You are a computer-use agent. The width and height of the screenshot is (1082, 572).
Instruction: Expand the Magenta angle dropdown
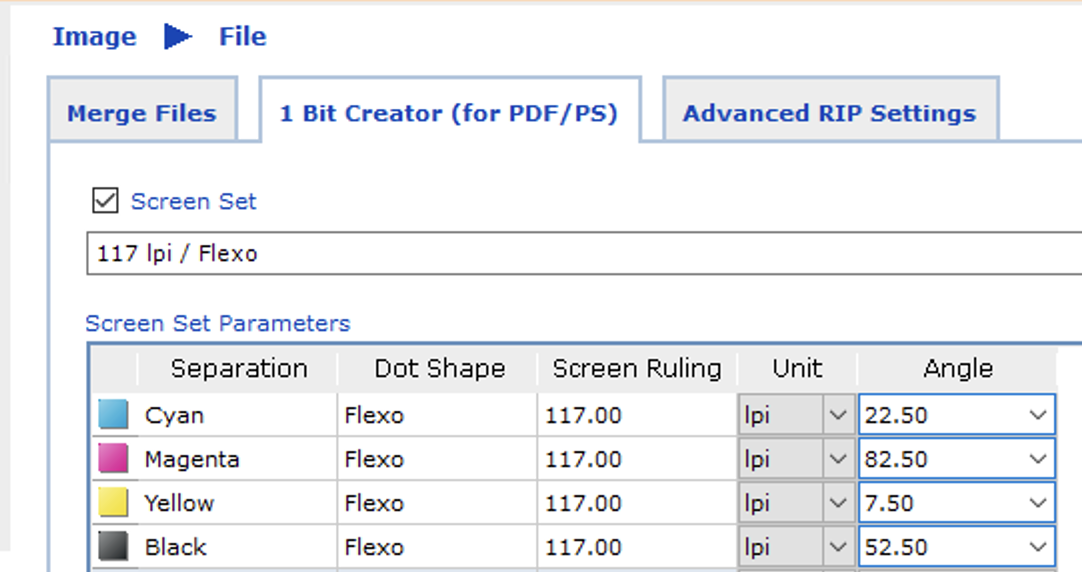coord(1037,459)
